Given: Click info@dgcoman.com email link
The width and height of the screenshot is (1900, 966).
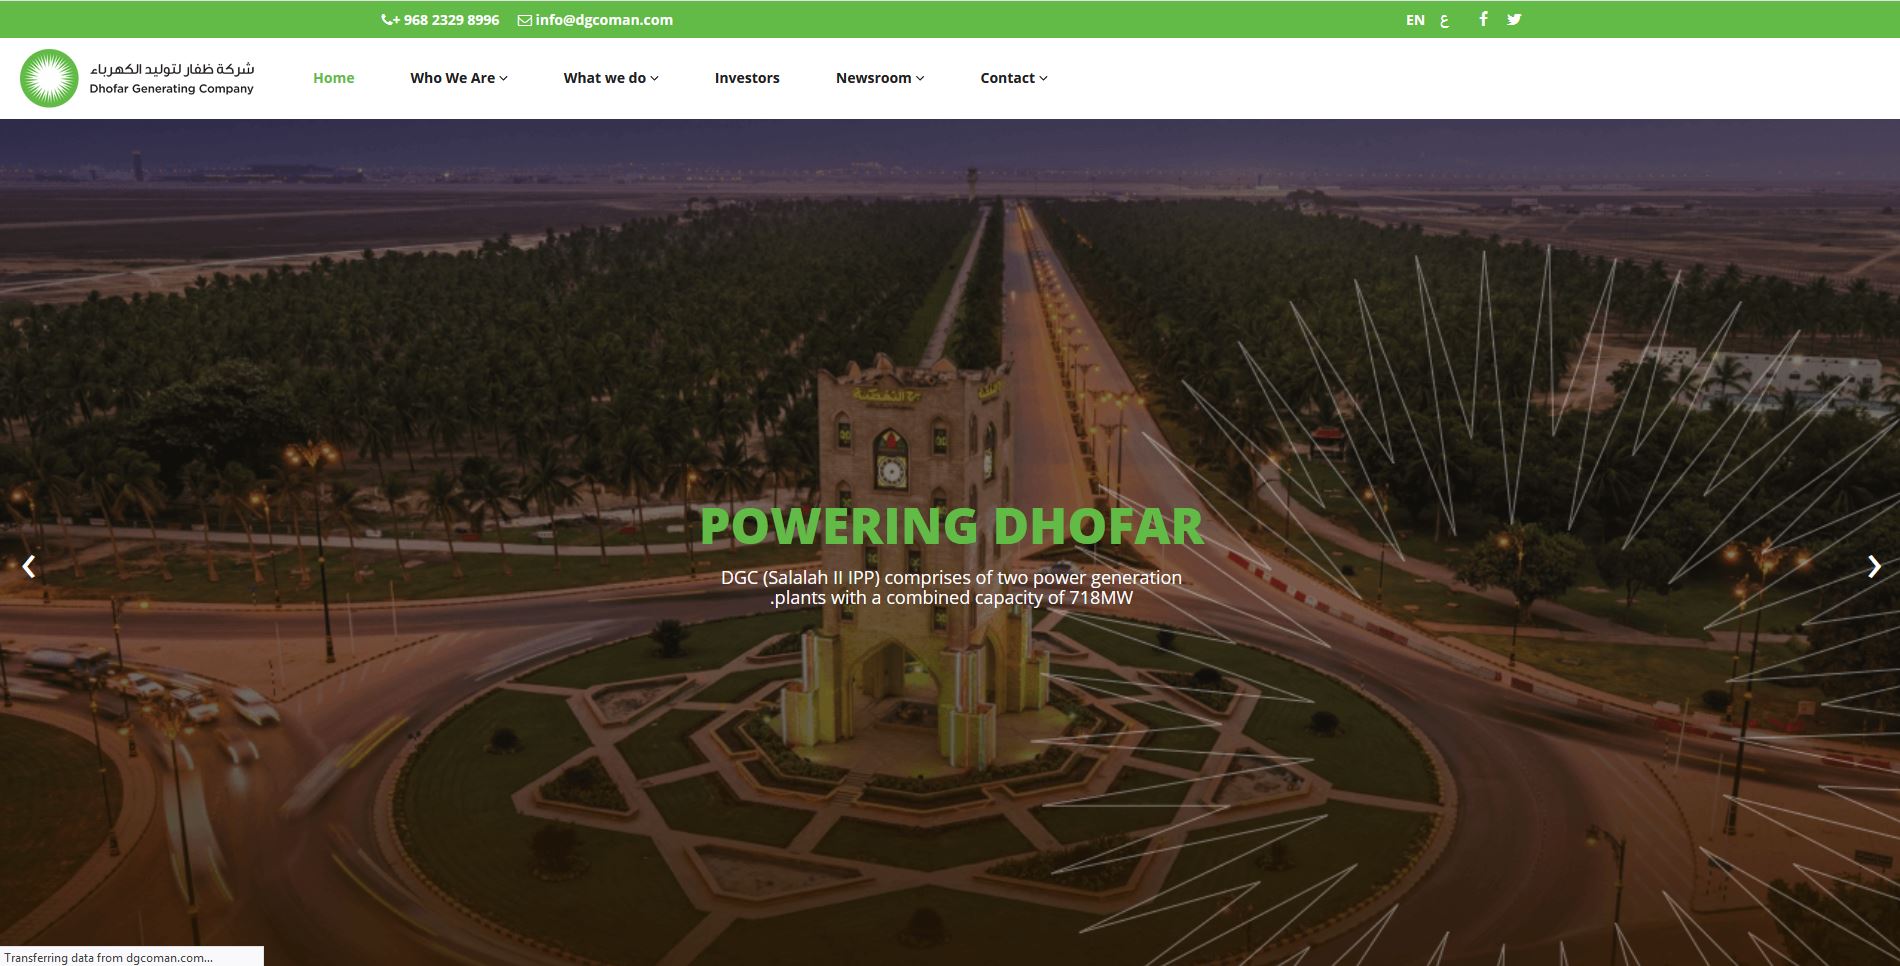Looking at the screenshot, I should (595, 20).
